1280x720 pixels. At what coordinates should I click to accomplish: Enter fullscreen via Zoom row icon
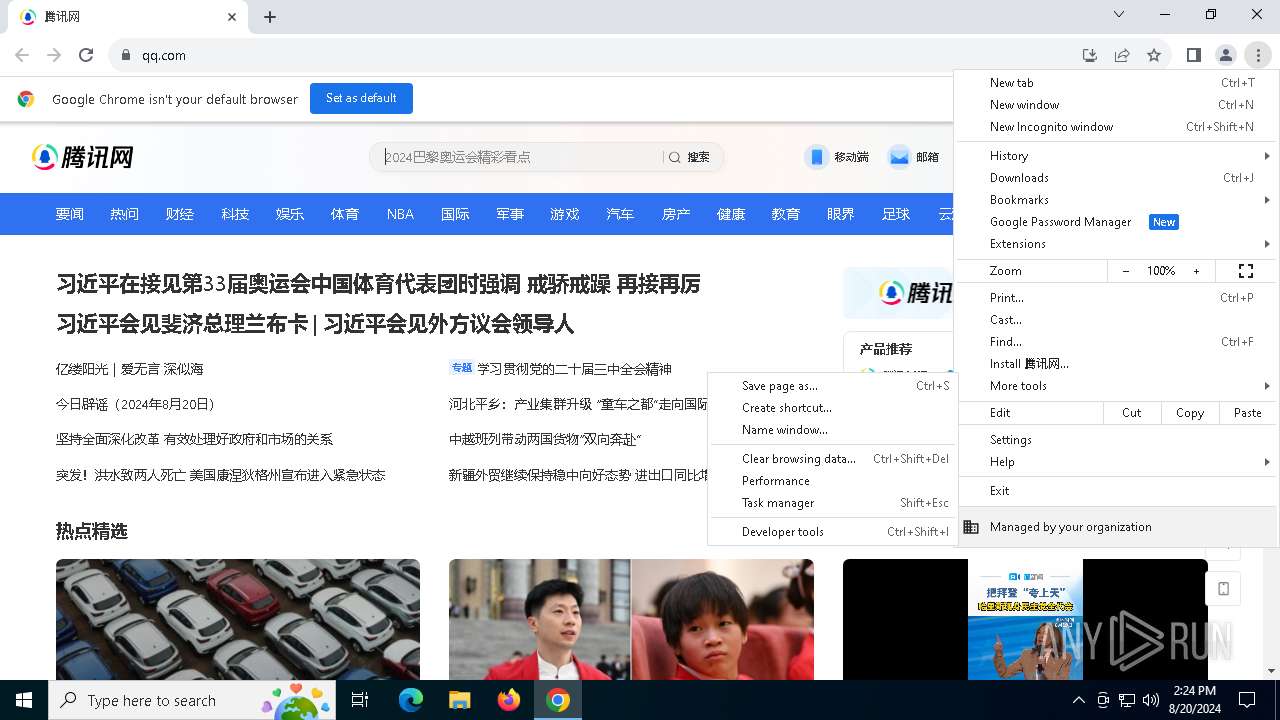1246,271
